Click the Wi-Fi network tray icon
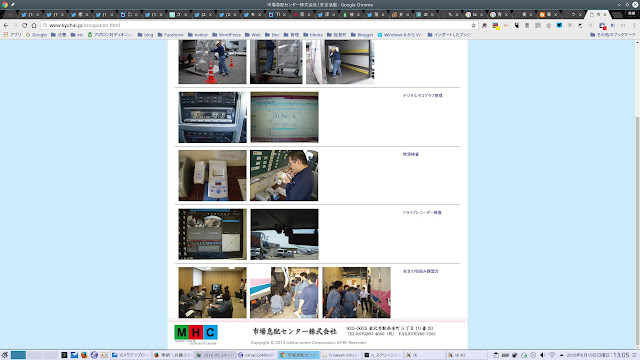Image resolution: width=640 pixels, height=360 pixels. (552, 355)
